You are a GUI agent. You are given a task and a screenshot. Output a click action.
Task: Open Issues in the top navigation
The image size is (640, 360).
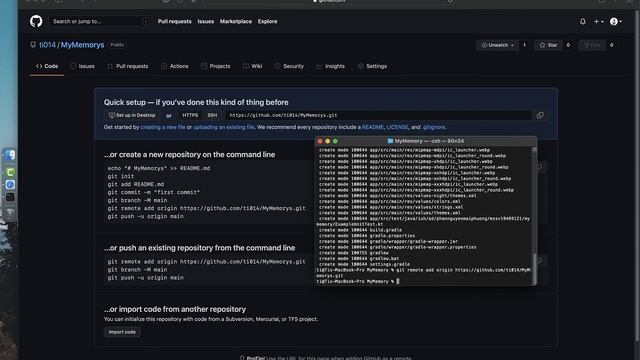(x=205, y=21)
